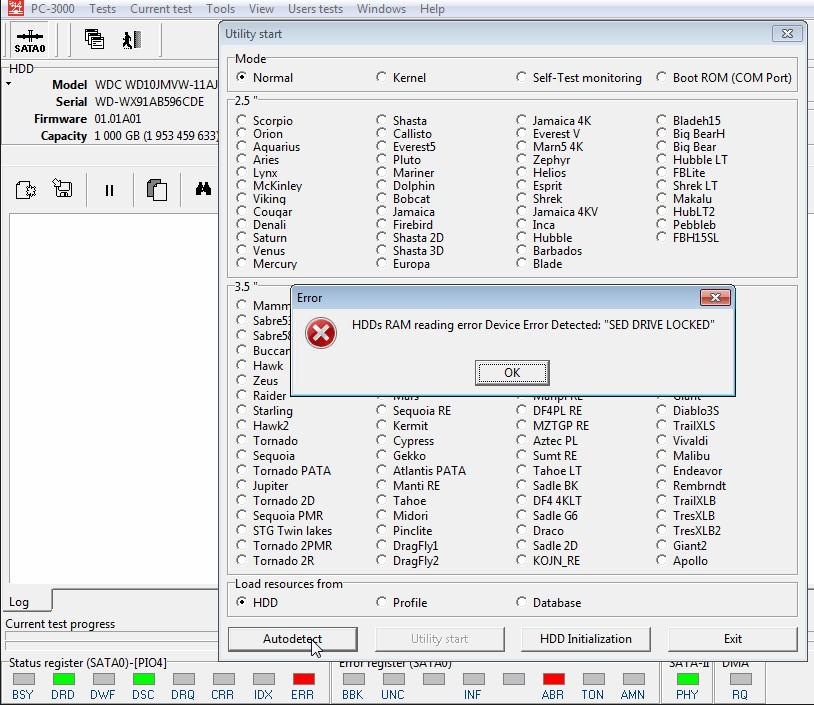Click the save log floppy icon

[62, 188]
